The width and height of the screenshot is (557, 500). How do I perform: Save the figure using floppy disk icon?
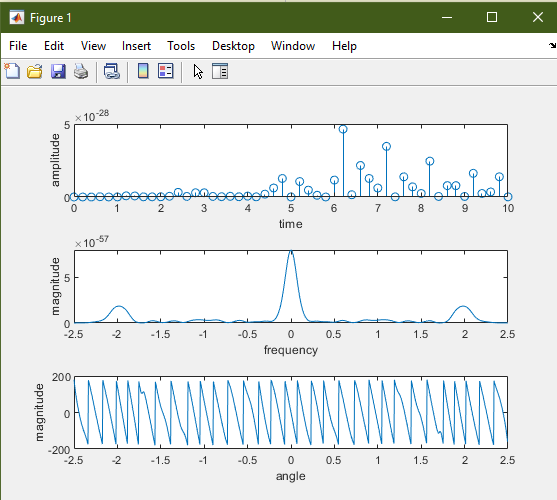click(58, 71)
